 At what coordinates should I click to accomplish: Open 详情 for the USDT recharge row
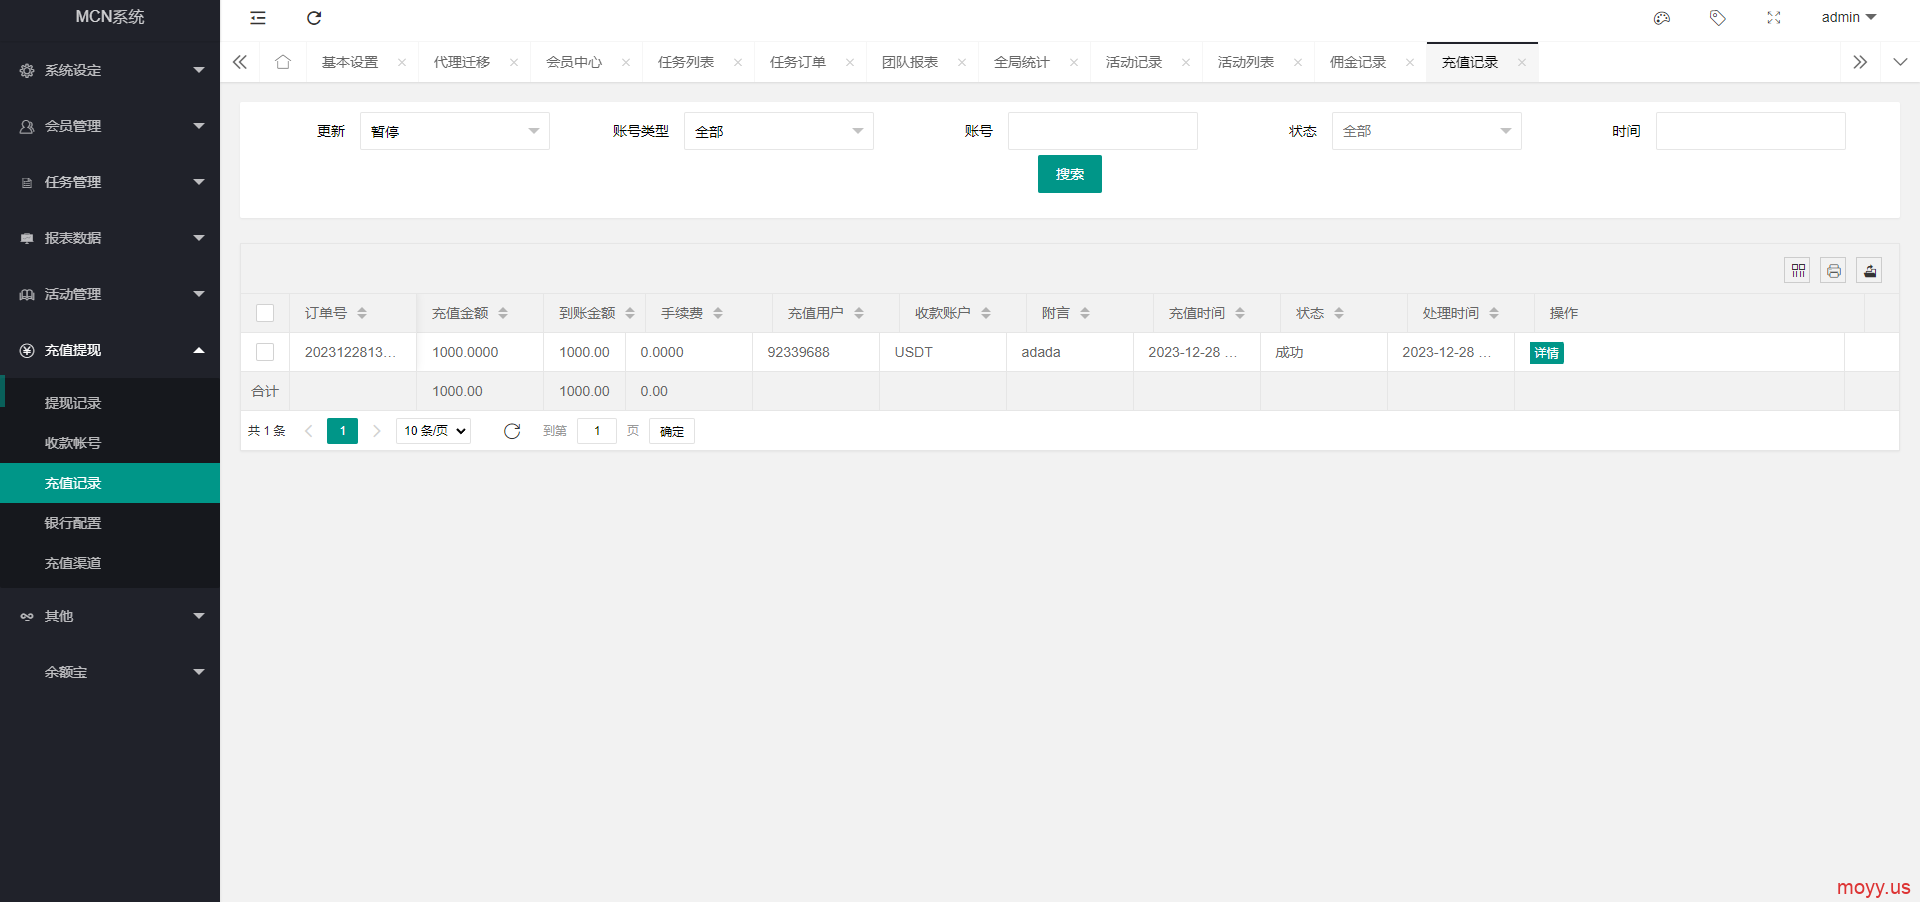1547,353
